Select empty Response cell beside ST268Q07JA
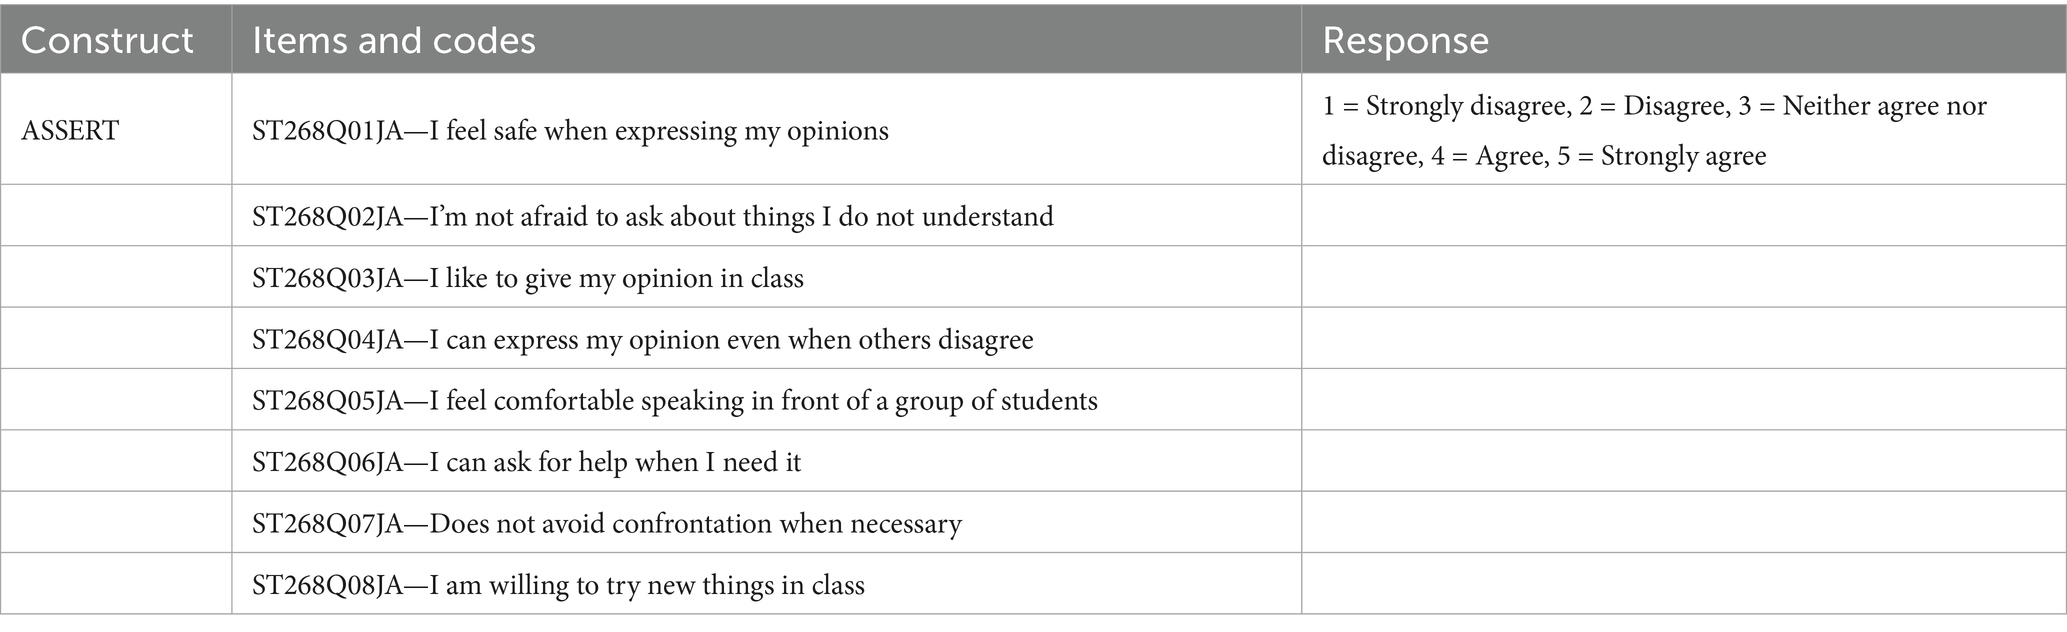This screenshot has height=632, width=2067. click(1683, 524)
